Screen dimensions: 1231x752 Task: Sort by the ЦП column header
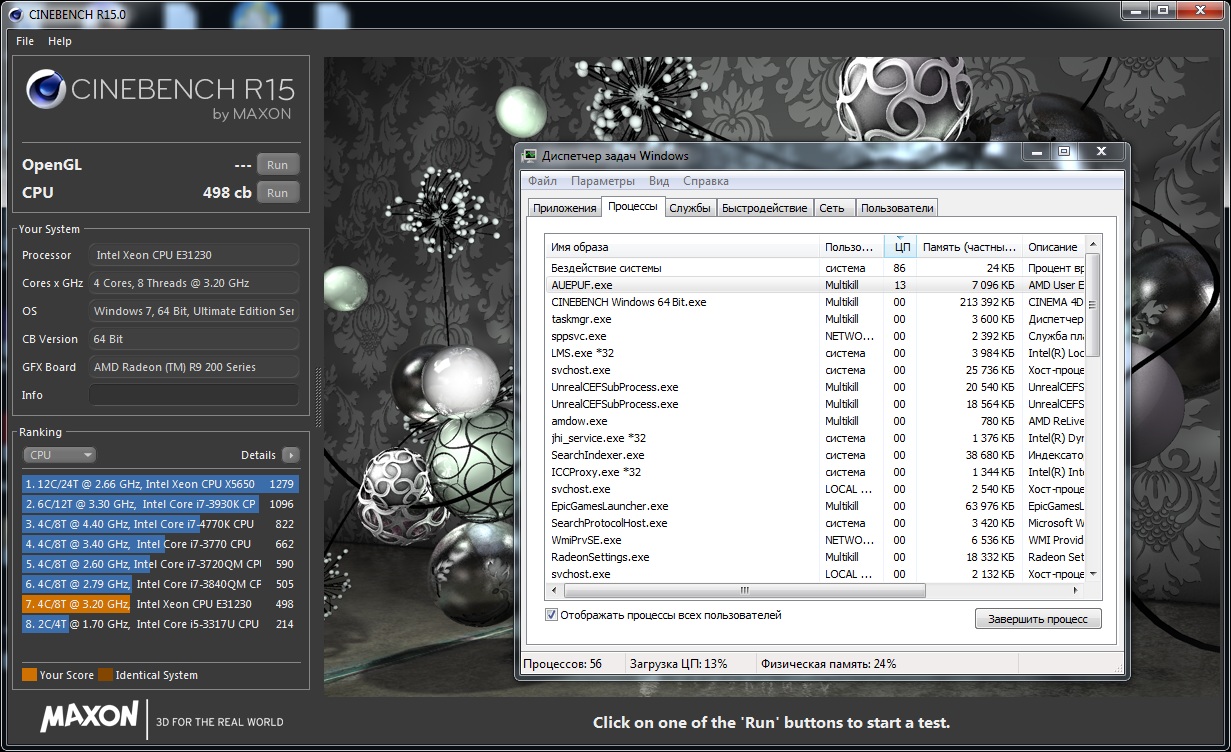[901, 247]
